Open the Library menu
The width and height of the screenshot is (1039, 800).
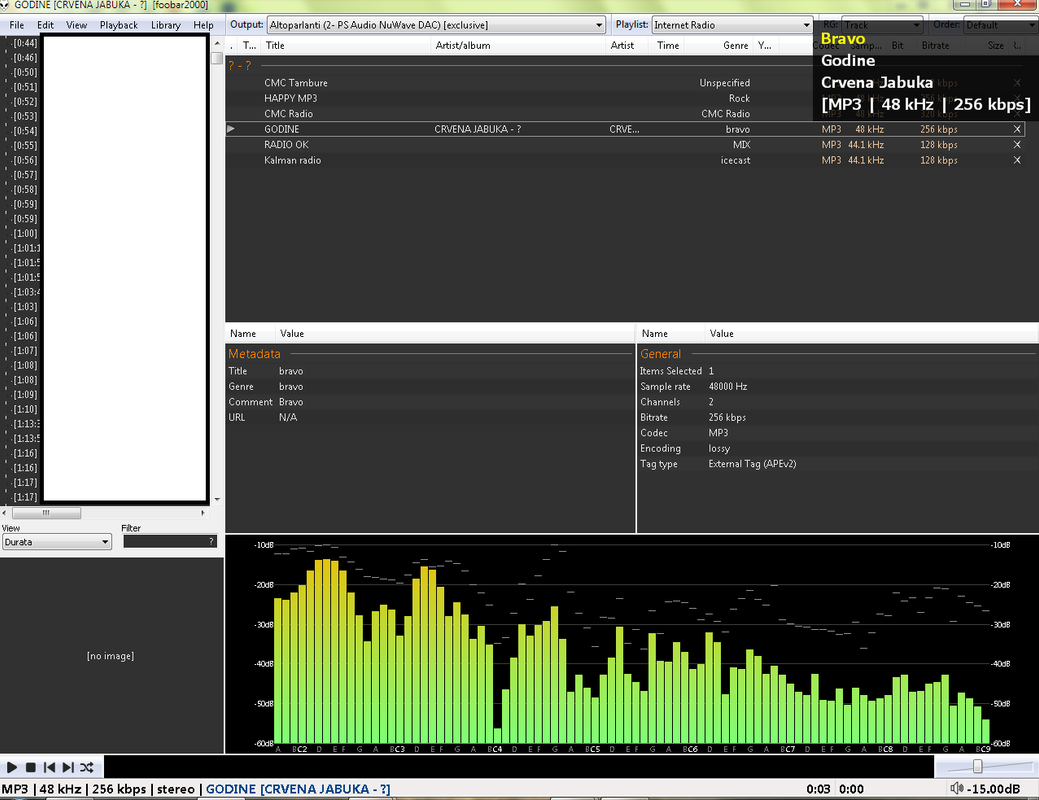point(166,25)
